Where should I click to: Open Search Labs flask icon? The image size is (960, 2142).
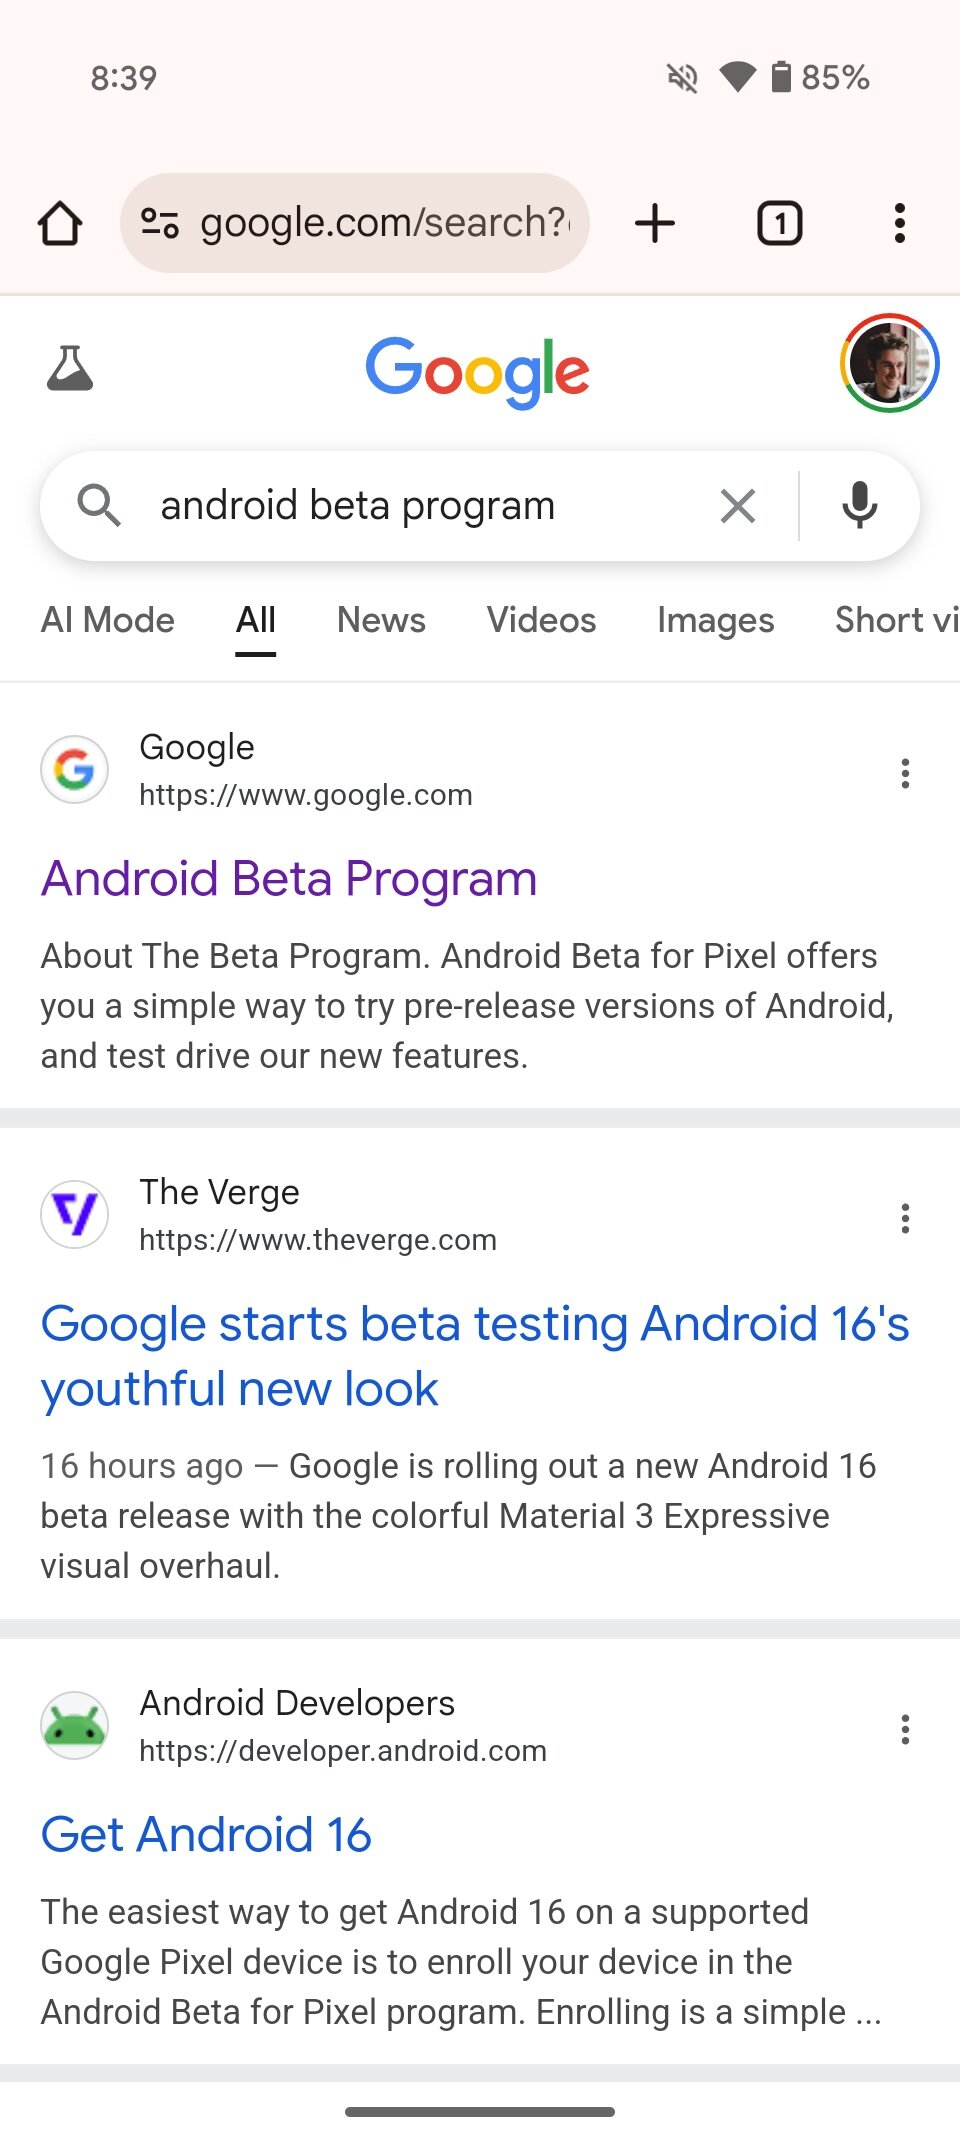[x=70, y=368]
